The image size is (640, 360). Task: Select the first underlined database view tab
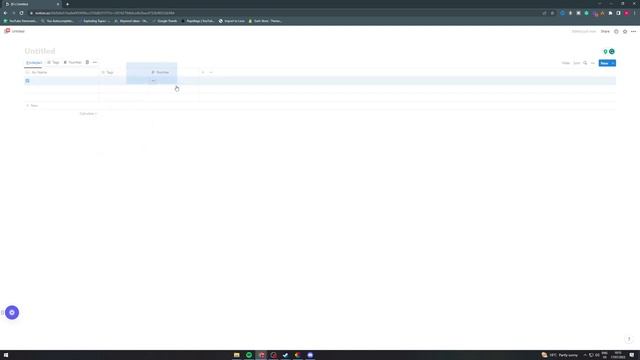point(33,63)
